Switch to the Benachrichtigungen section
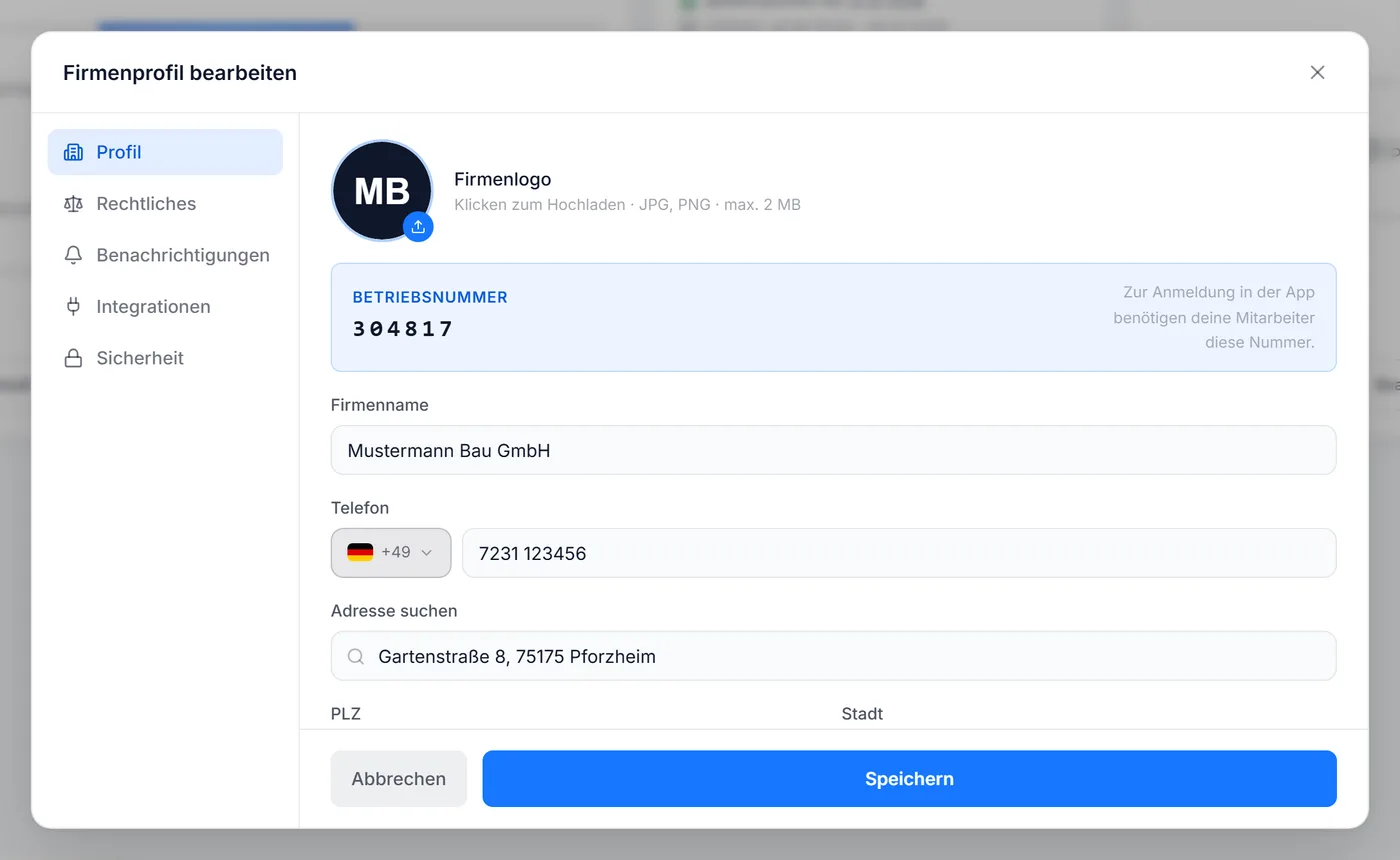Image resolution: width=1400 pixels, height=860 pixels. point(165,255)
